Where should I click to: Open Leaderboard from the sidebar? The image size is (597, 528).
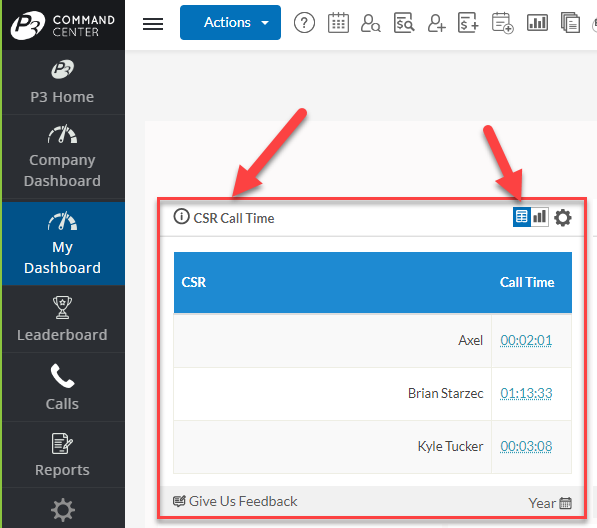point(62,319)
